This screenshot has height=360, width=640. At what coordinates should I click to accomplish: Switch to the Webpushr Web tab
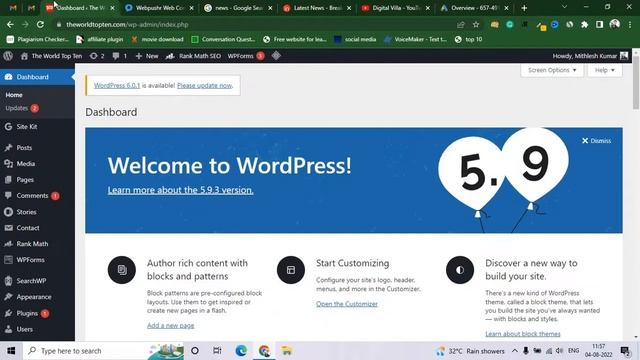point(159,8)
